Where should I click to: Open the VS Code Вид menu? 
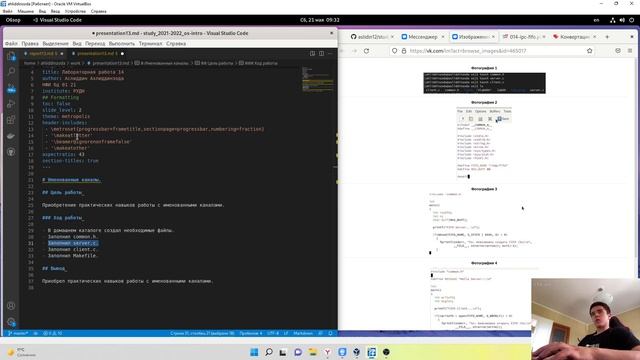77,44
